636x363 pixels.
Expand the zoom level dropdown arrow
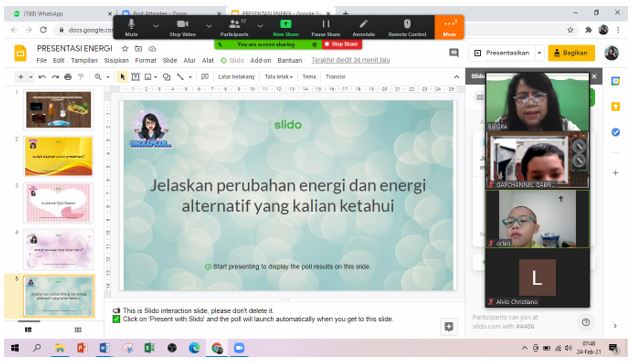coord(108,77)
